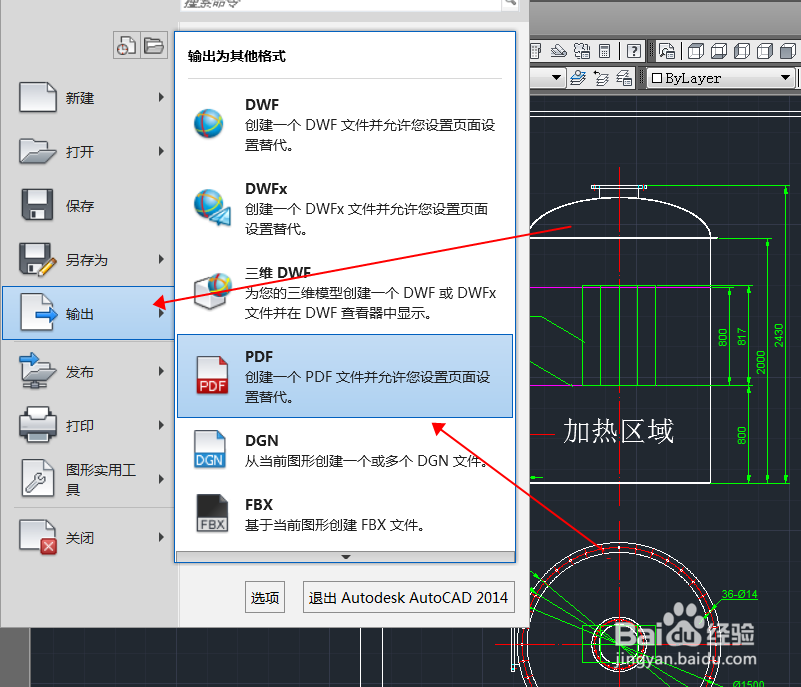
Task: Choose 新建 (New) in application menu
Action: [x=87, y=97]
